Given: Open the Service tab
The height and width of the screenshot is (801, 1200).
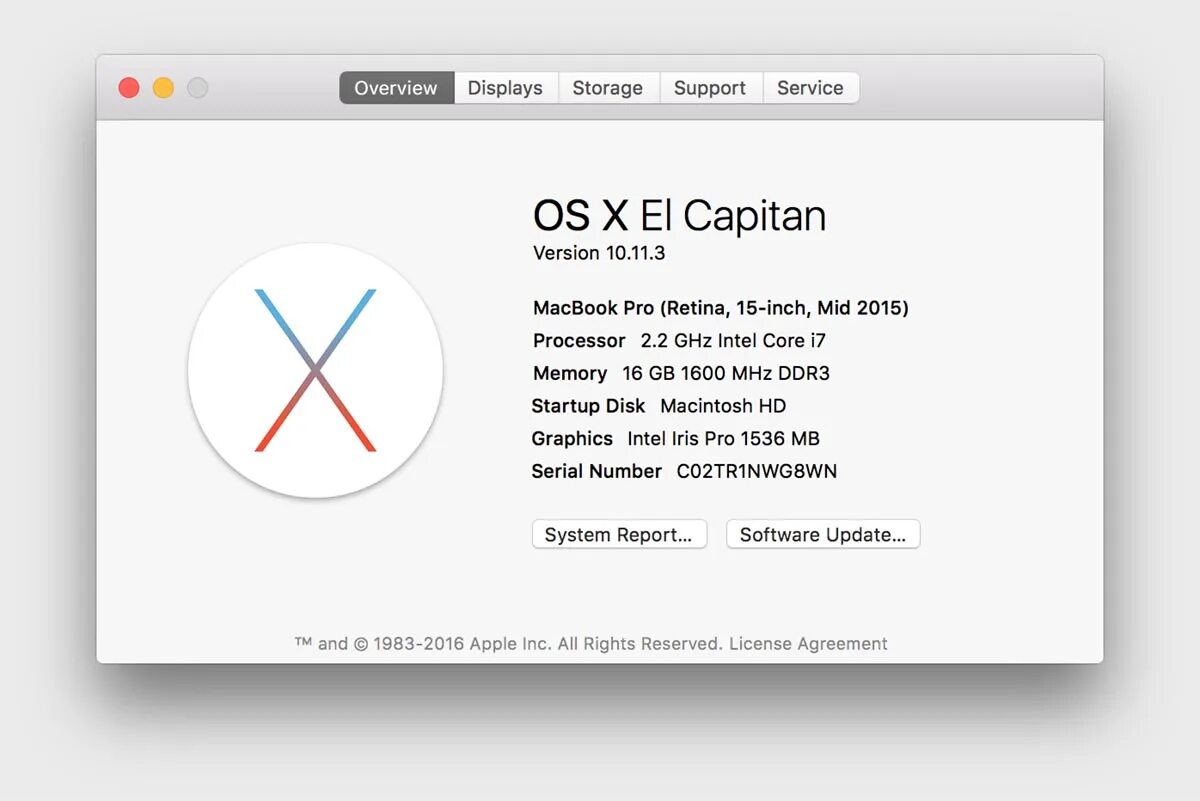Looking at the screenshot, I should coord(810,88).
